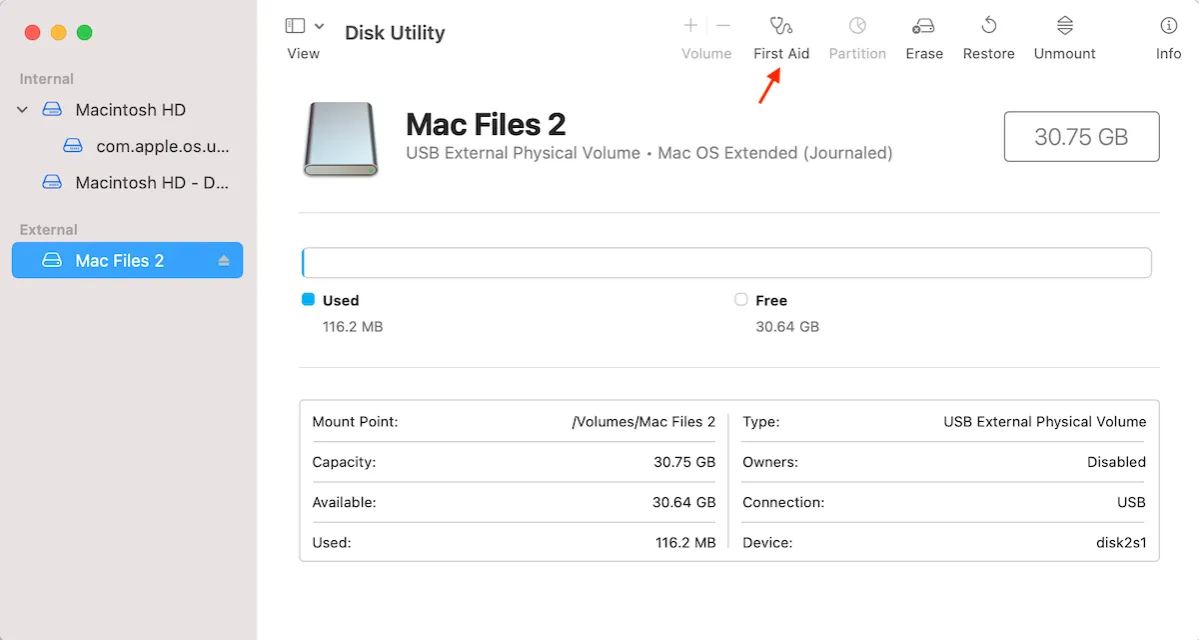Eject Mac Files 2 from sidebar

[223, 261]
